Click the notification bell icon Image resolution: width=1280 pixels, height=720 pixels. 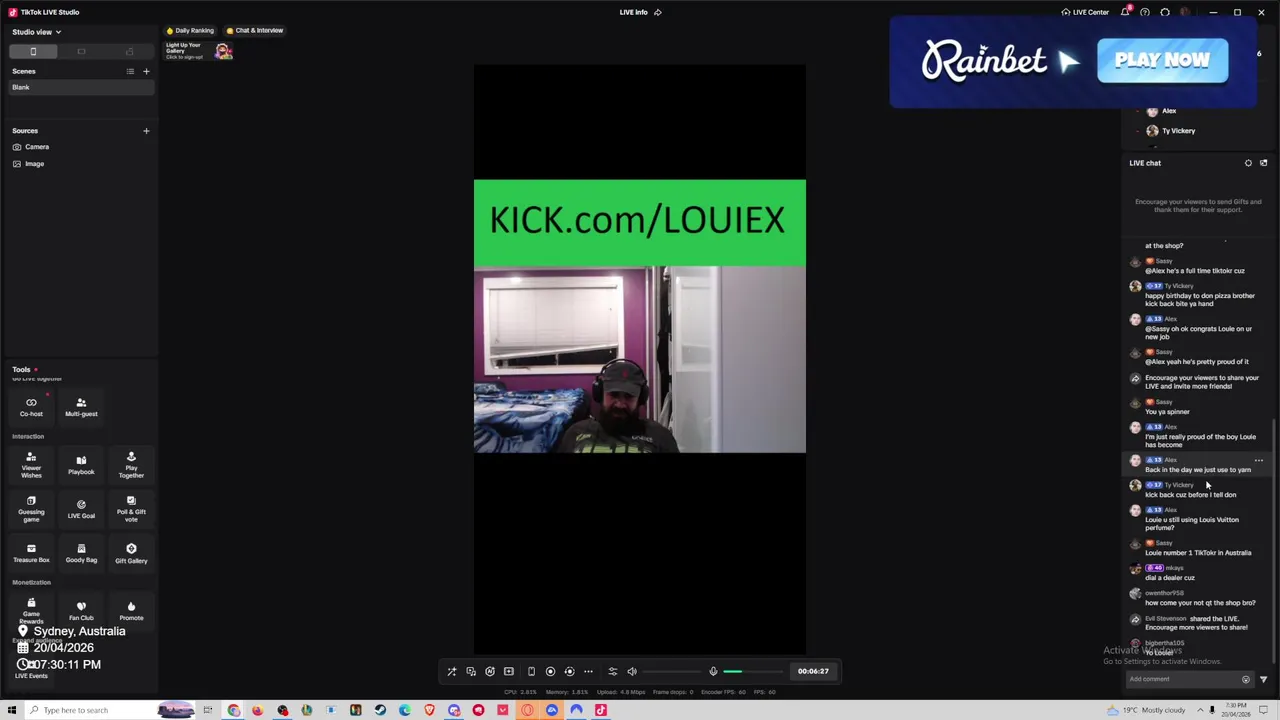coord(1125,12)
